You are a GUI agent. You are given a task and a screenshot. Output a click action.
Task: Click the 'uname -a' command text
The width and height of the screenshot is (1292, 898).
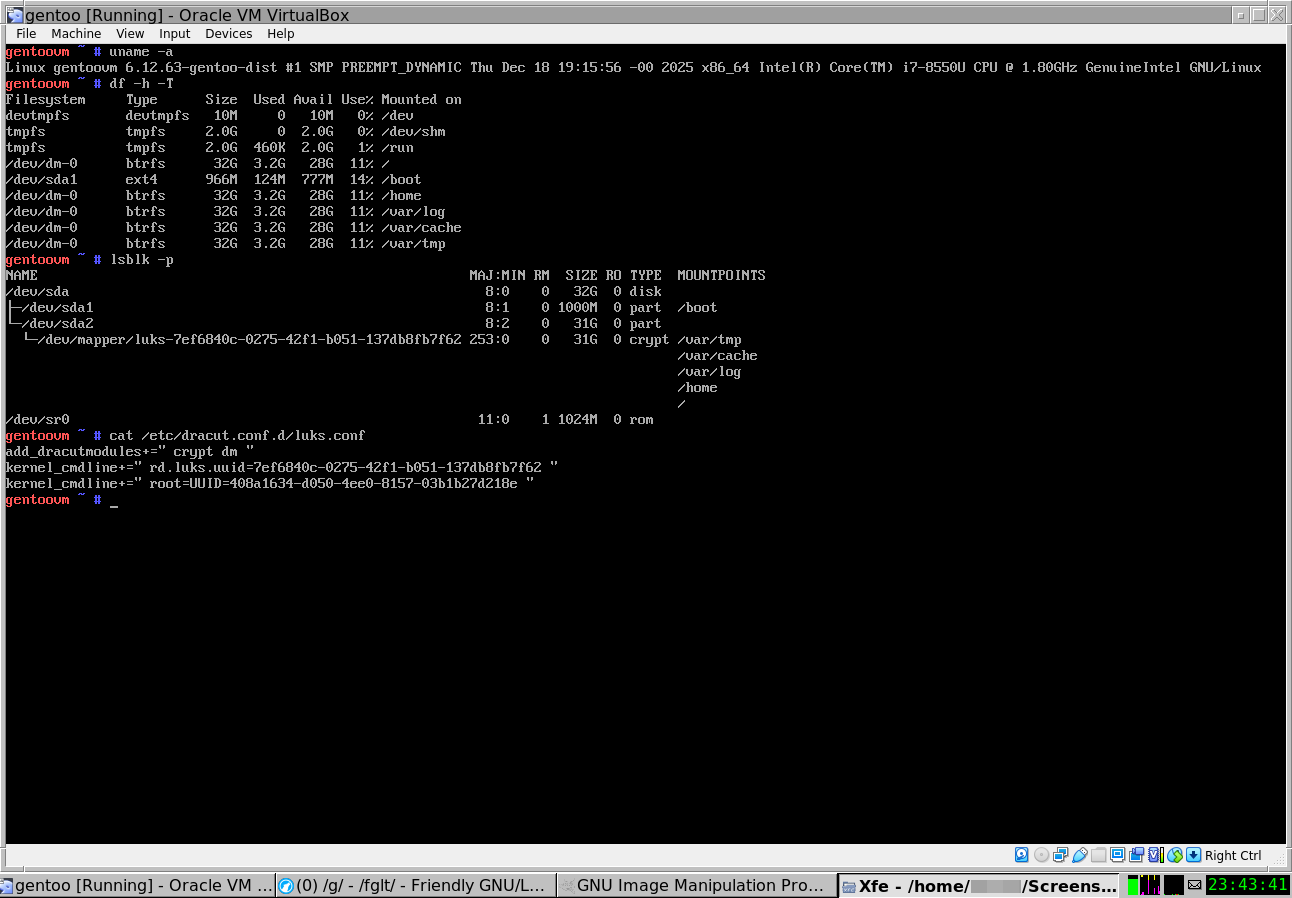(141, 51)
